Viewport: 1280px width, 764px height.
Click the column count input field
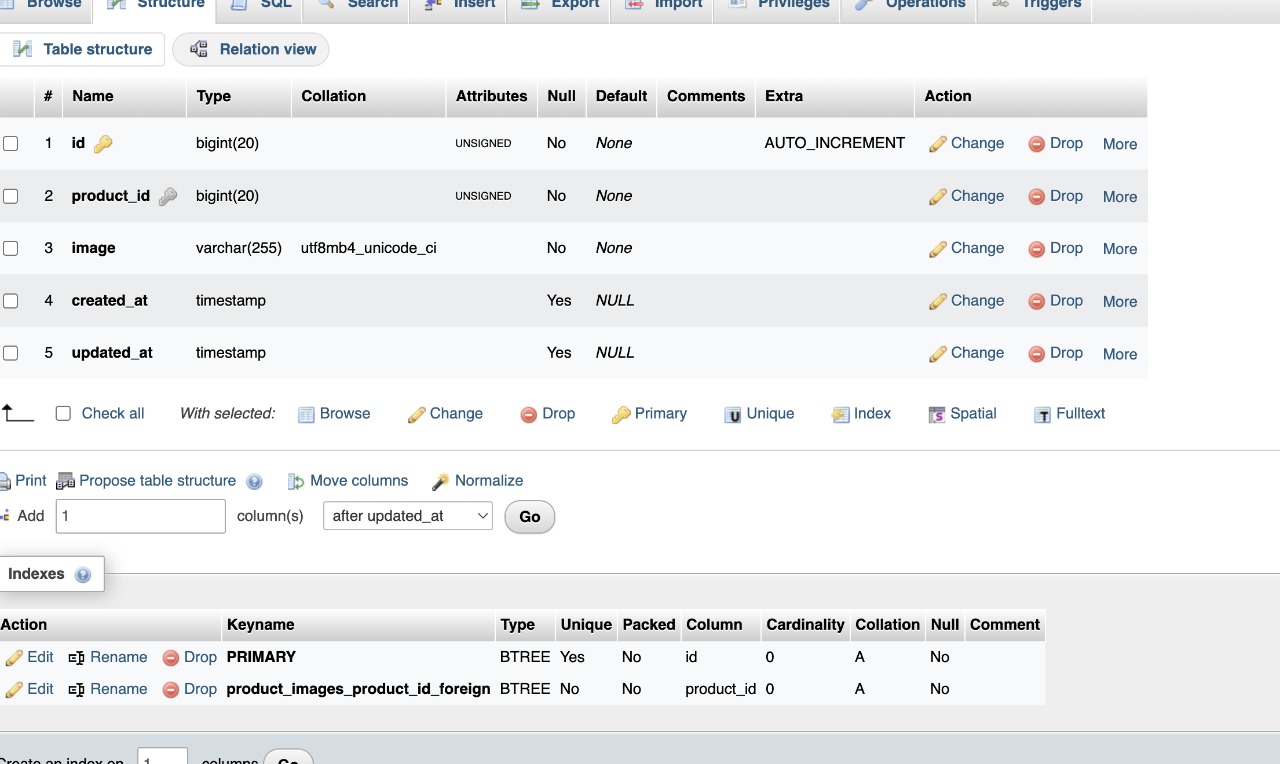140,516
